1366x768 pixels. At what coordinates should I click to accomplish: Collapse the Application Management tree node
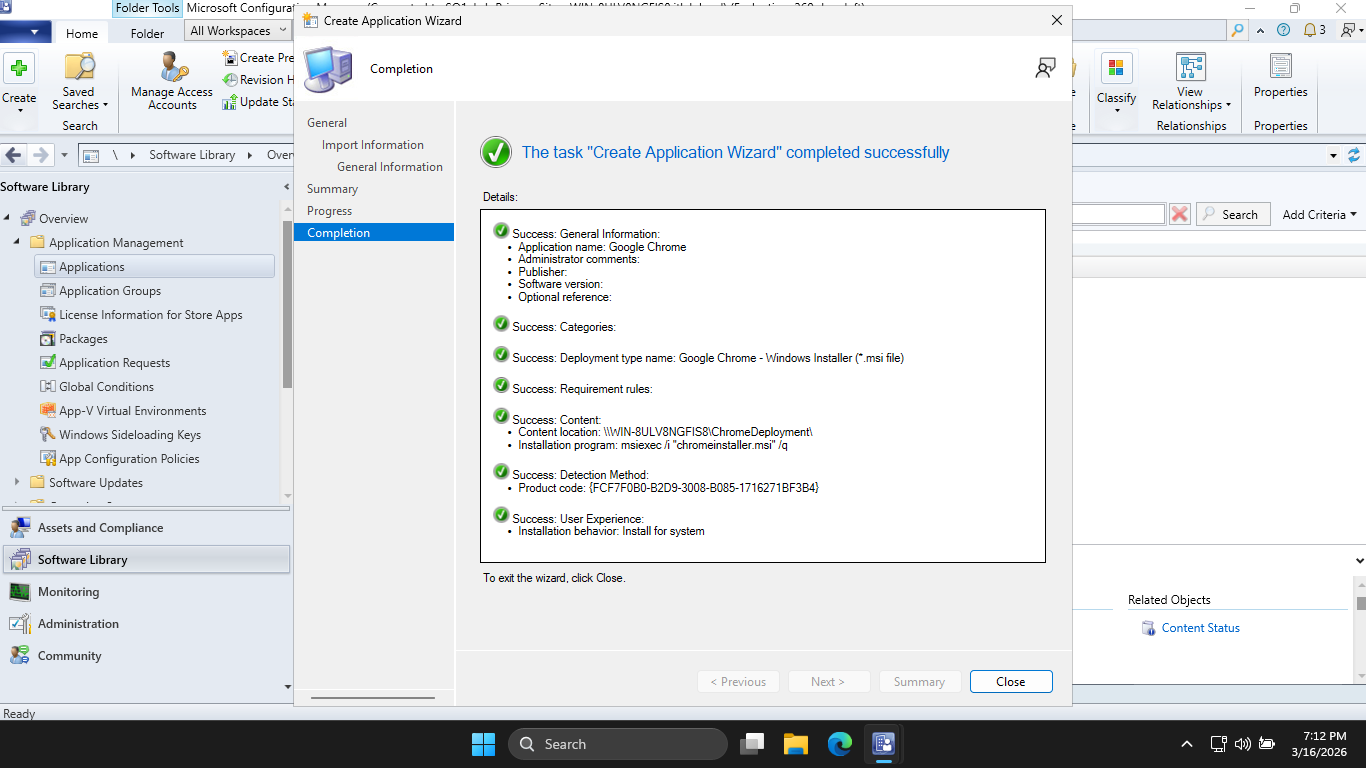coord(17,242)
